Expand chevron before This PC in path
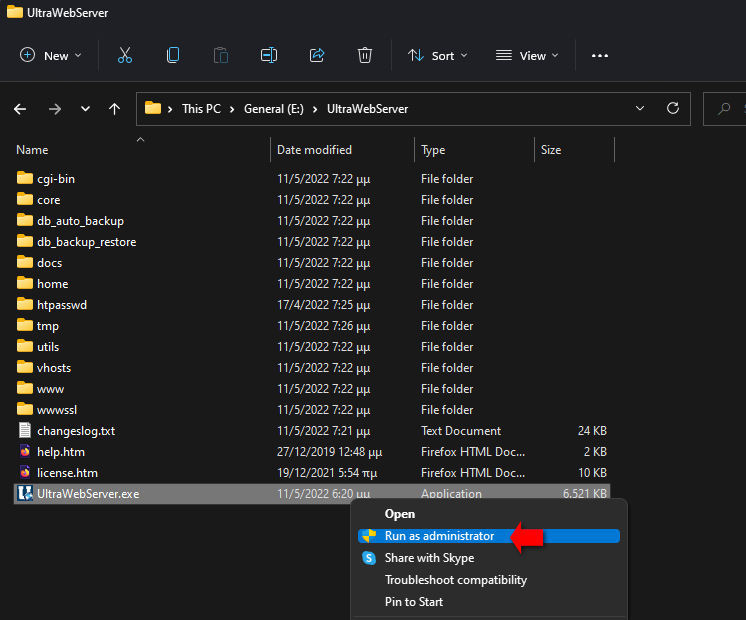Viewport: 746px width, 620px height. 170,109
